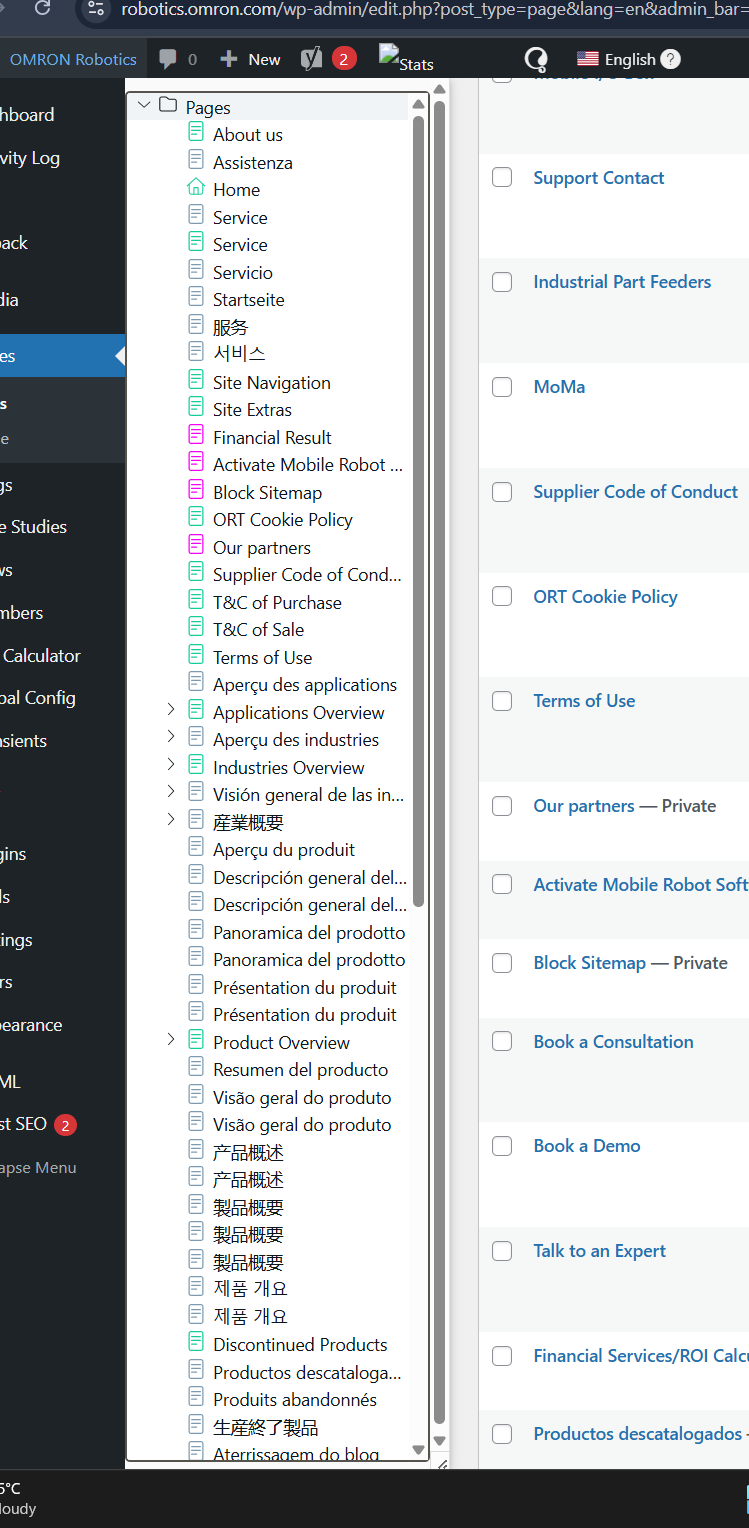
Task: Click the magenta page icon beside Financial Result
Action: pyautogui.click(x=196, y=436)
